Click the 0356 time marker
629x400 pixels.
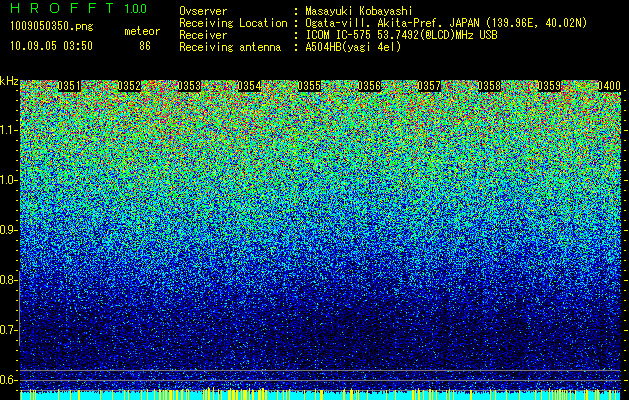click(369, 86)
